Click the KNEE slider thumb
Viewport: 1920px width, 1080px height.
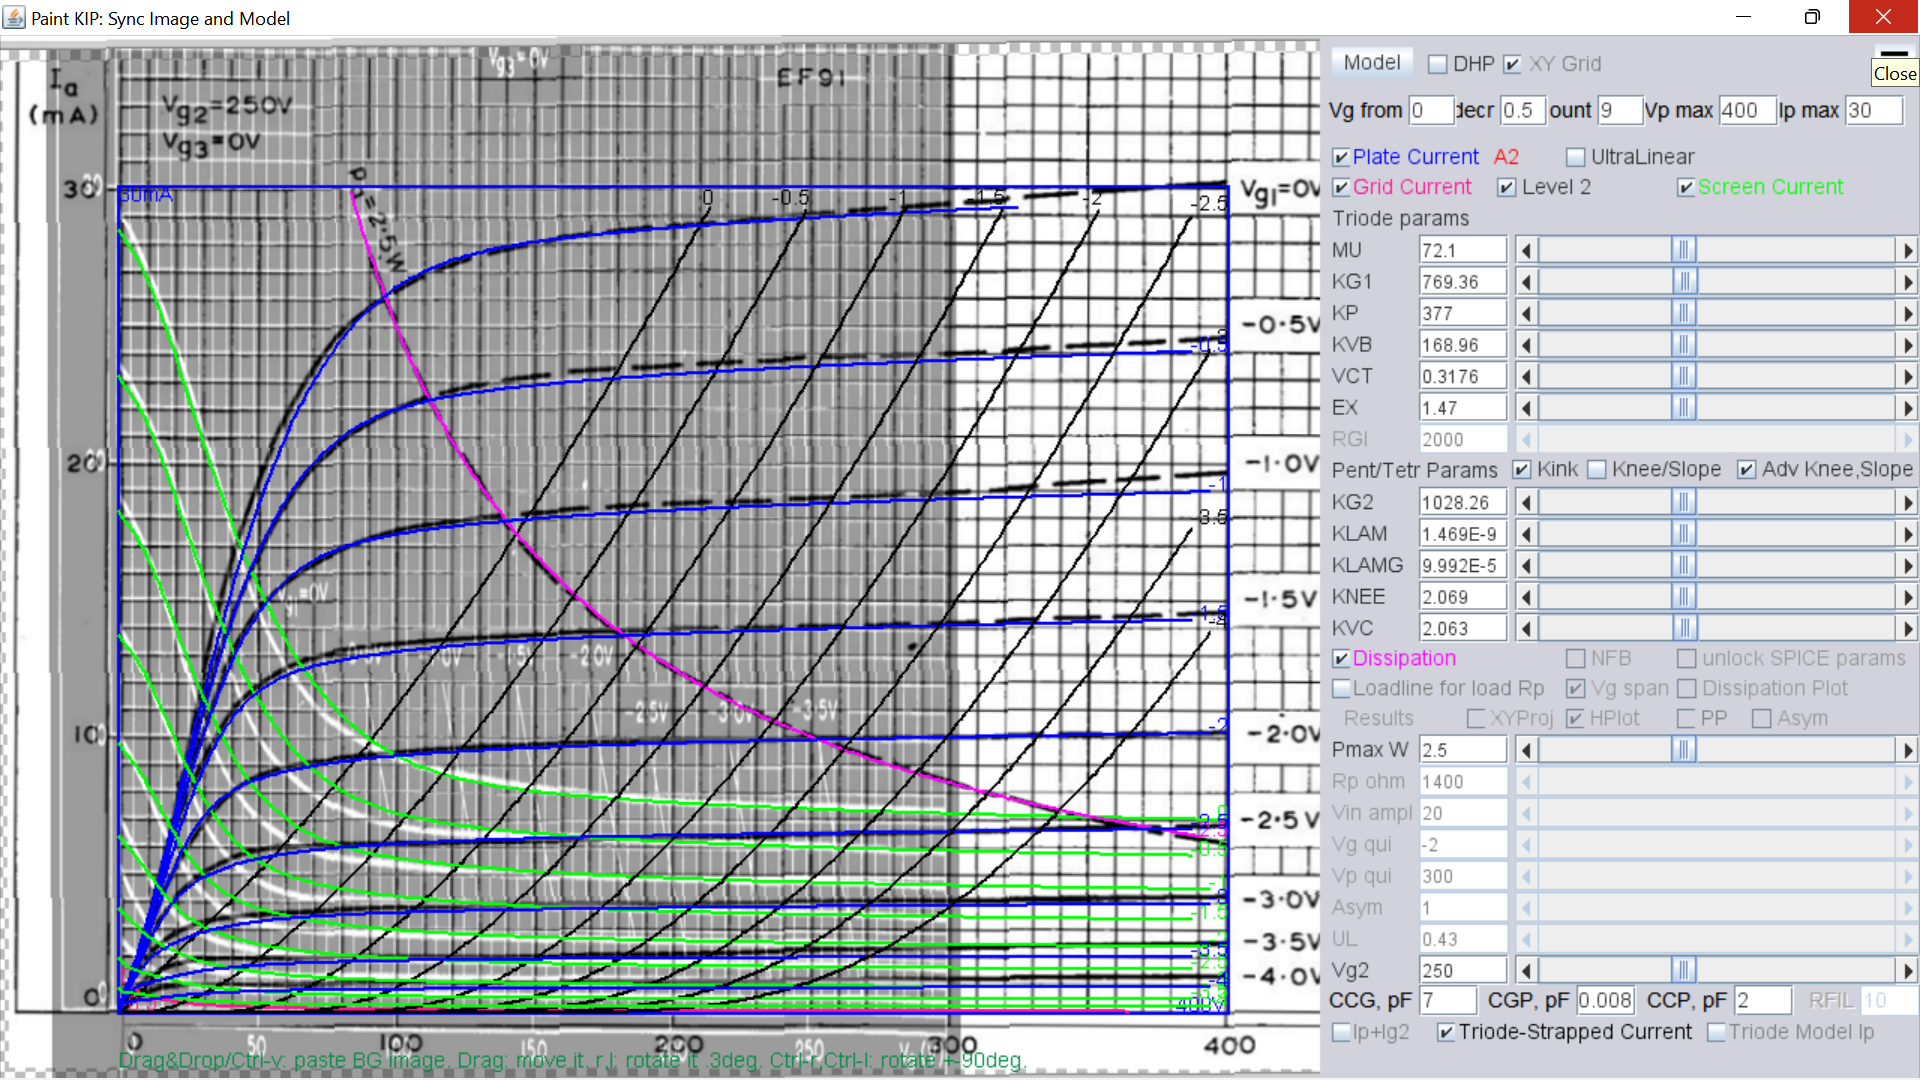pos(1684,597)
